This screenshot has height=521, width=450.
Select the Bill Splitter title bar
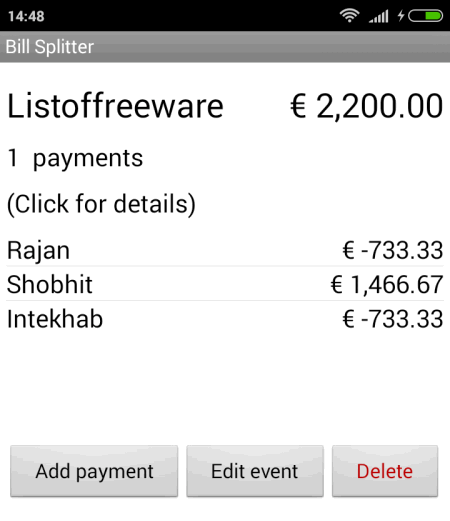(x=225, y=47)
